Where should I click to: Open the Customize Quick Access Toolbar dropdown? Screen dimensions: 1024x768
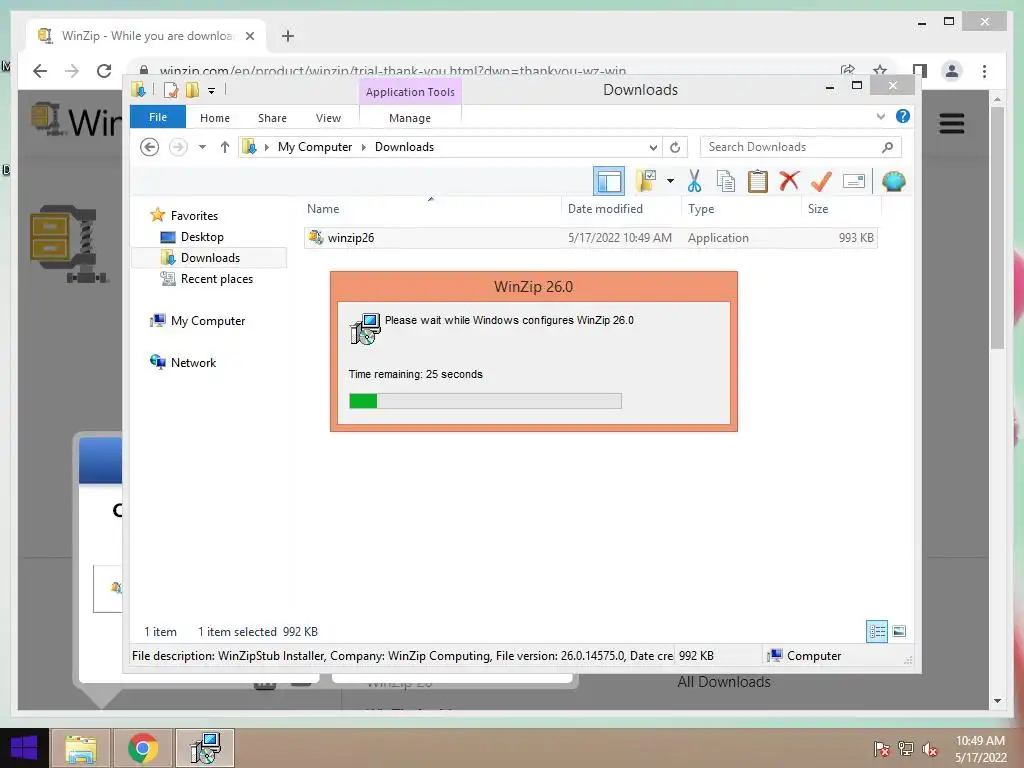[x=212, y=90]
